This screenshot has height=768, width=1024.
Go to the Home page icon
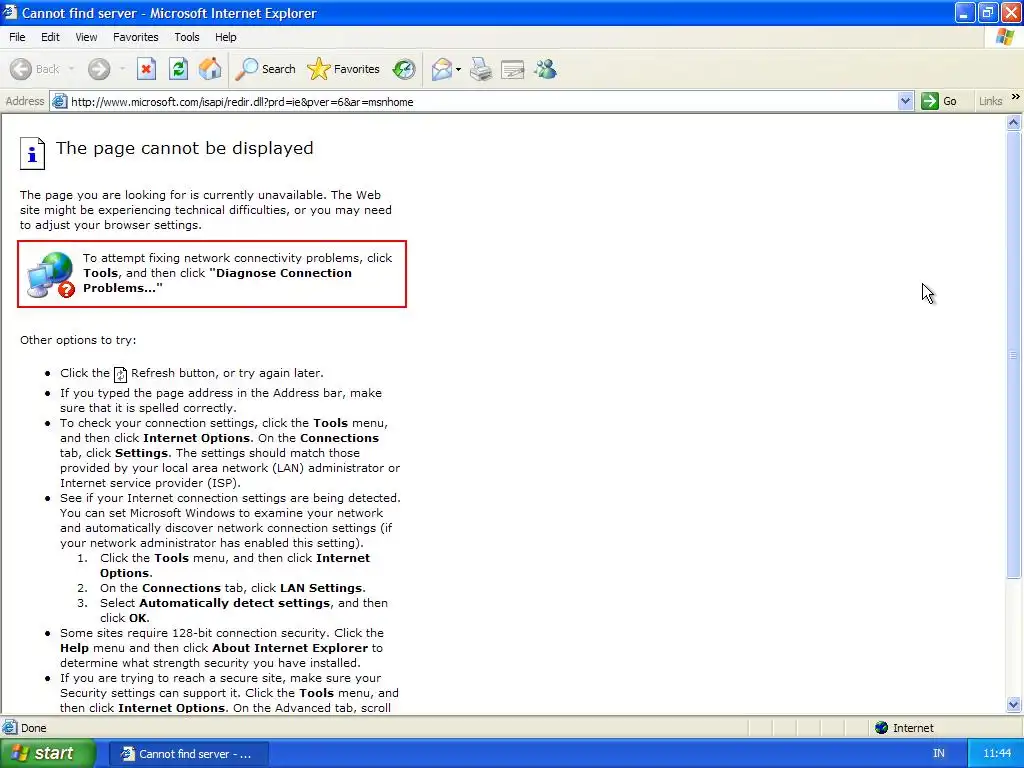pyautogui.click(x=210, y=69)
